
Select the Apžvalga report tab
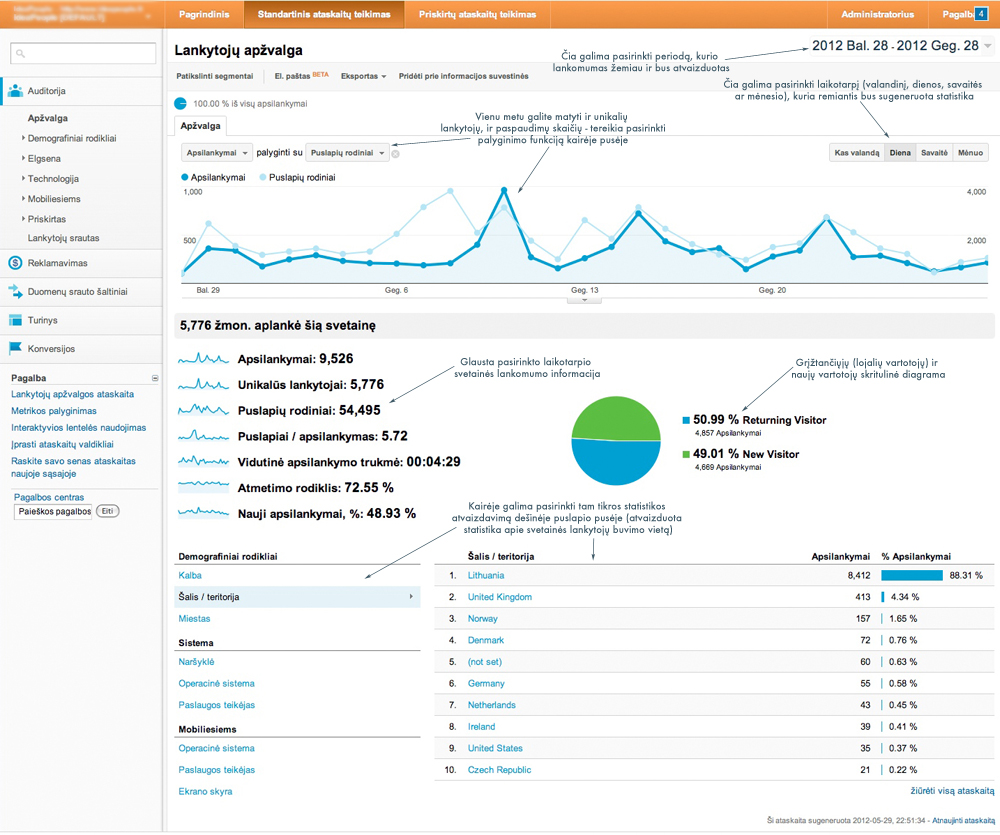click(x=200, y=126)
